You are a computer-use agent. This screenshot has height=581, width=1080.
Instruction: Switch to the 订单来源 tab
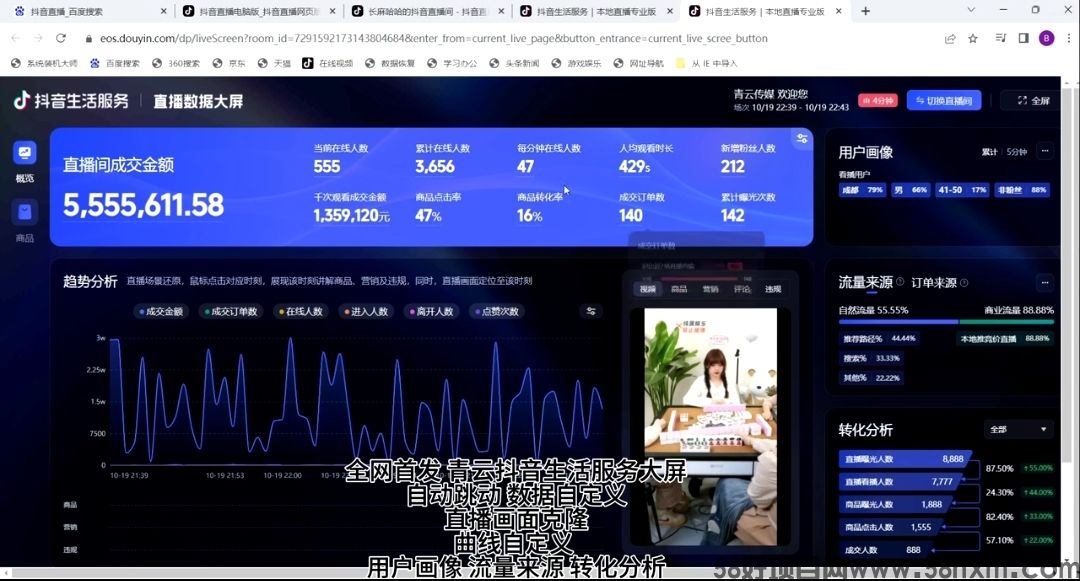pos(933,283)
